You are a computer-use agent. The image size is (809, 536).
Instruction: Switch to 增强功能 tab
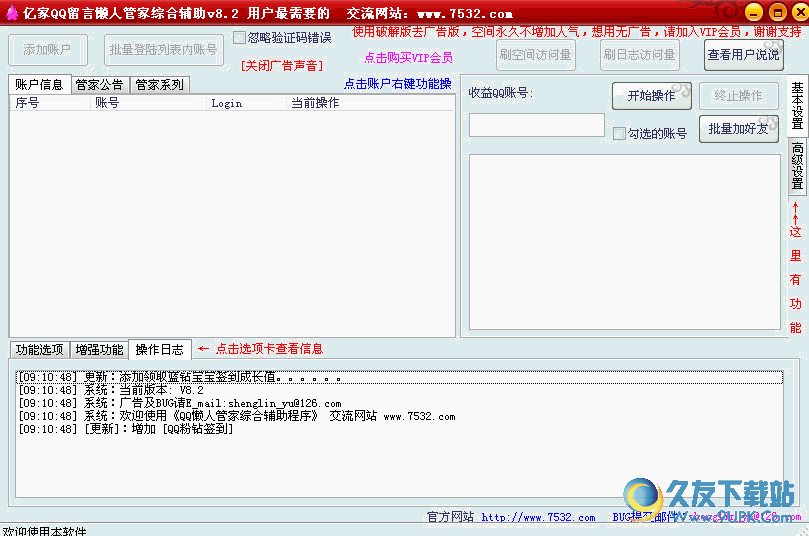coord(100,350)
